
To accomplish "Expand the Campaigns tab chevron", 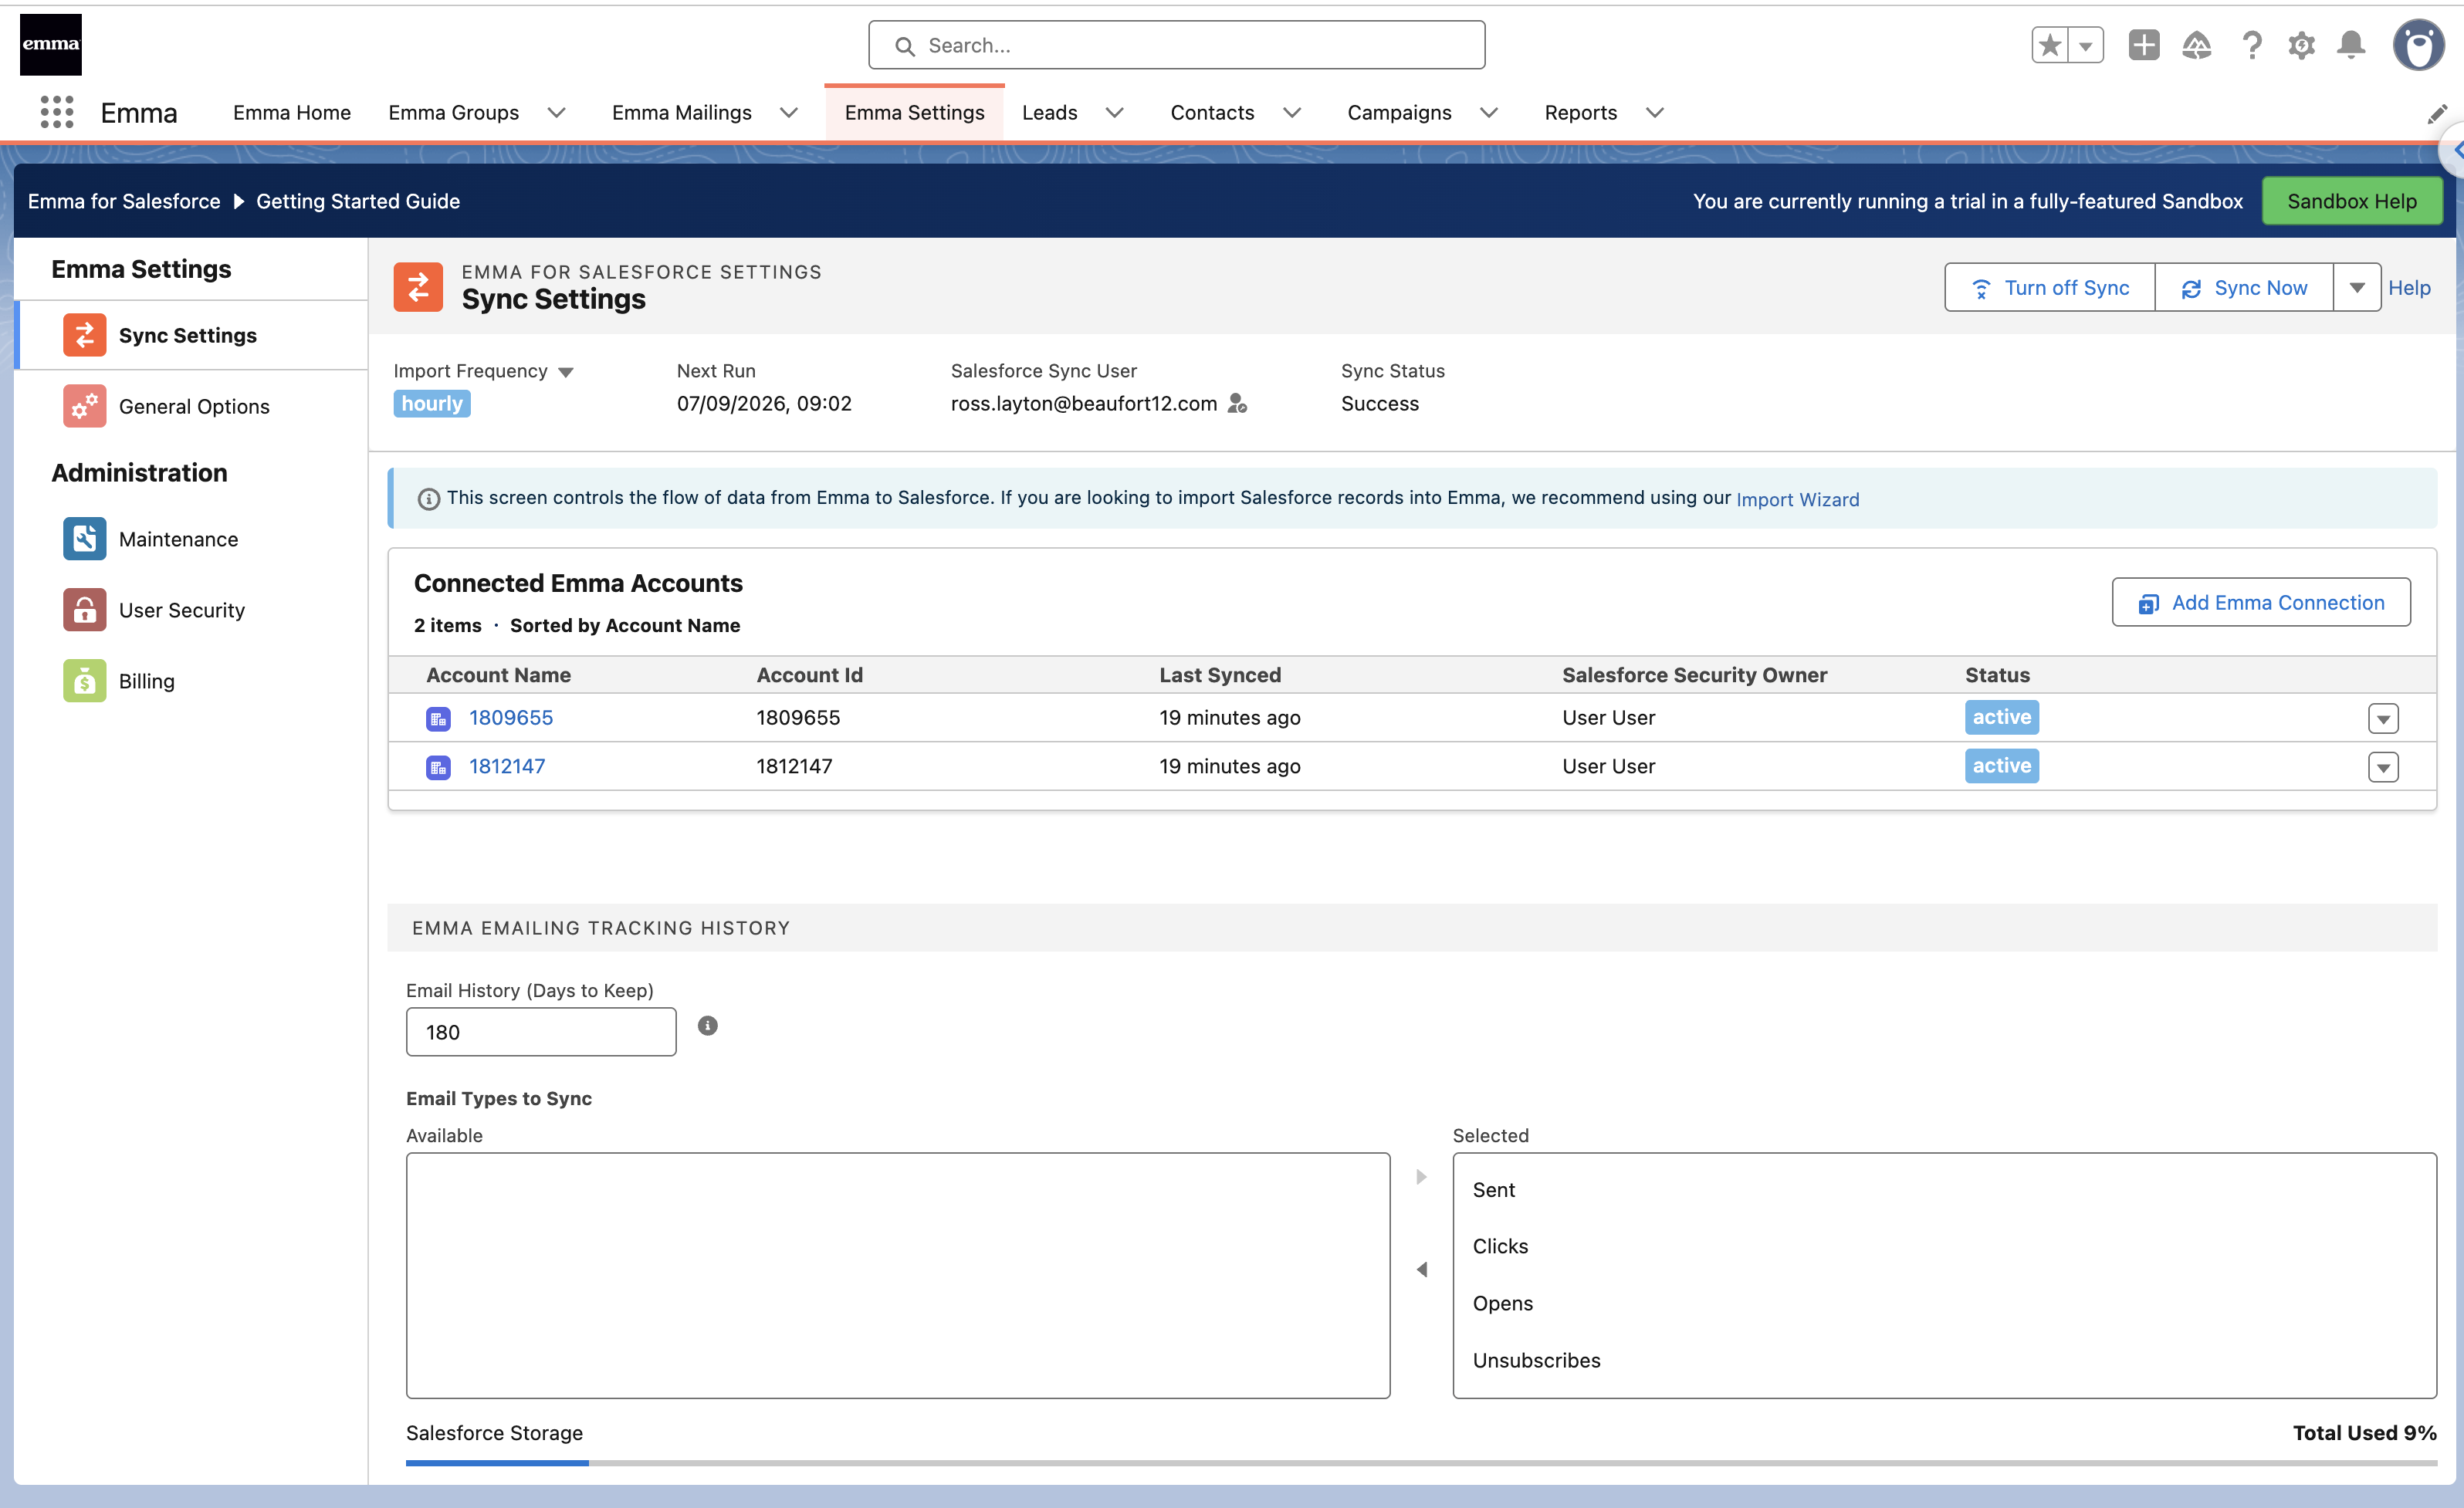I will point(1489,112).
